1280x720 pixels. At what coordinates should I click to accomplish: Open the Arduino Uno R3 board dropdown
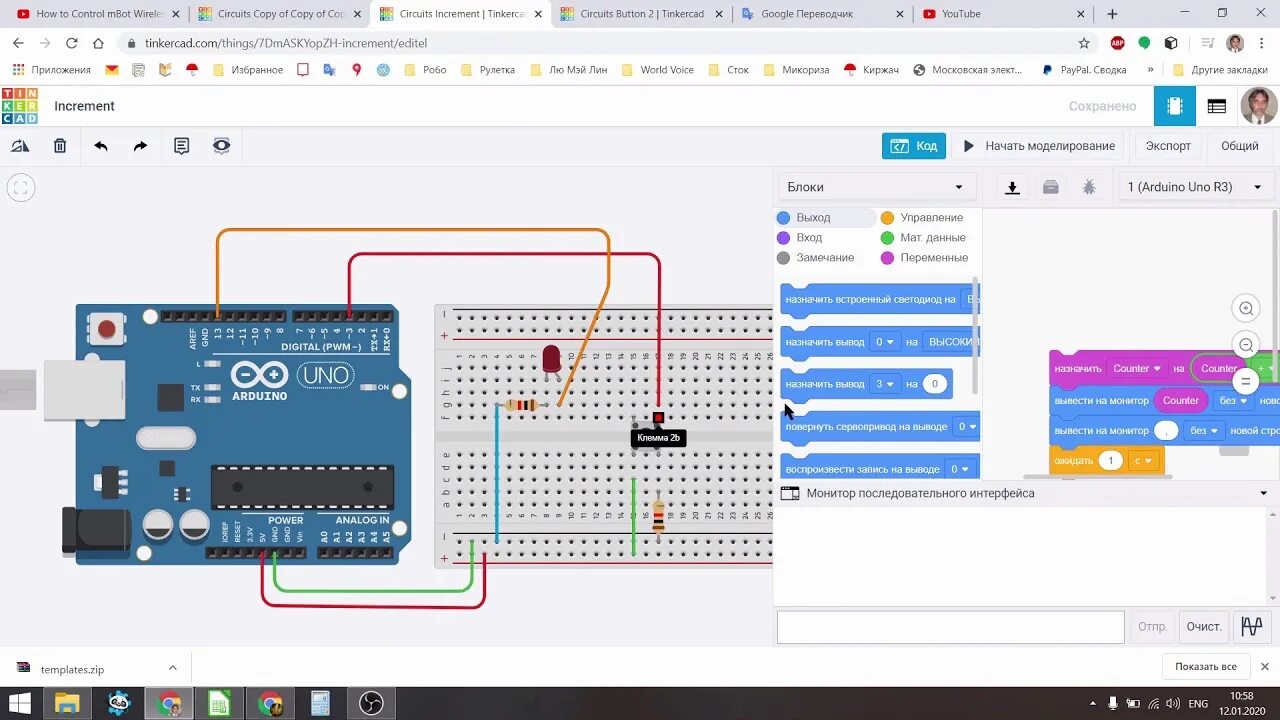tap(1195, 187)
